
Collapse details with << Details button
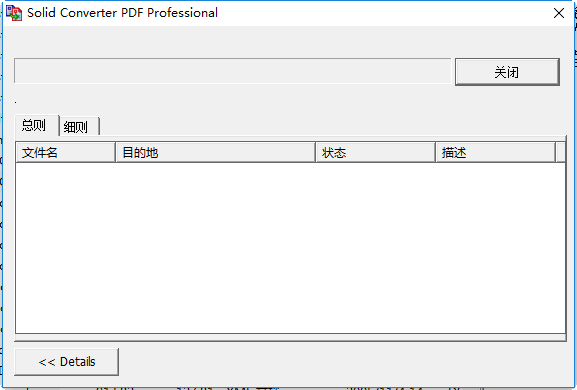67,362
